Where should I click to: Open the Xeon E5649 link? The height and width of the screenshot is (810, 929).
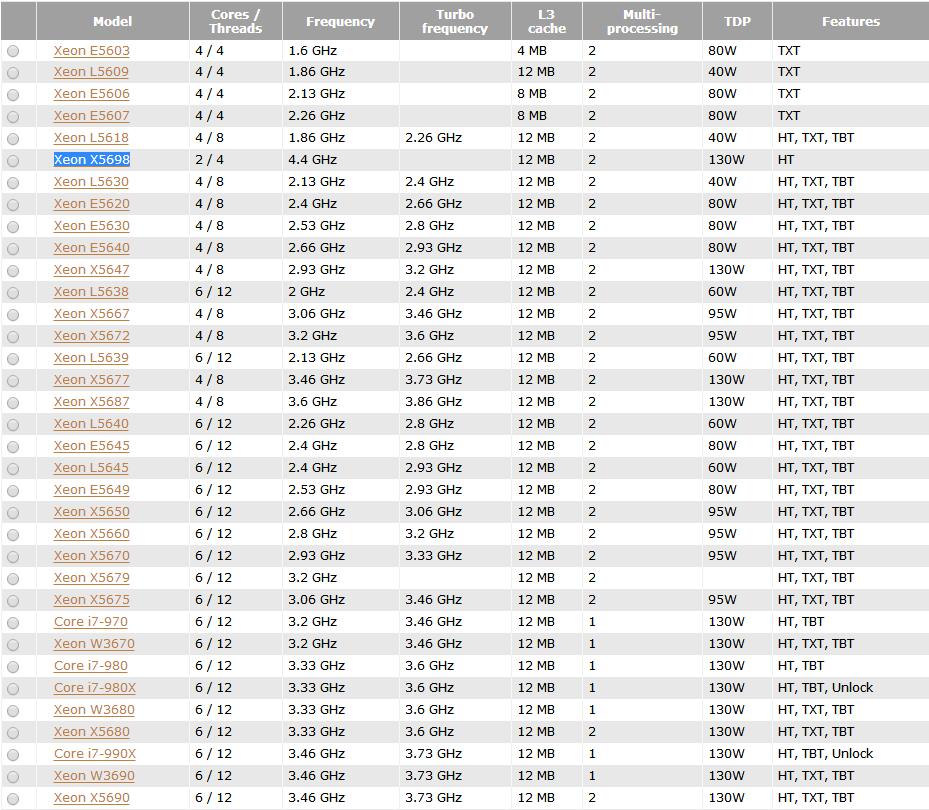click(91, 489)
